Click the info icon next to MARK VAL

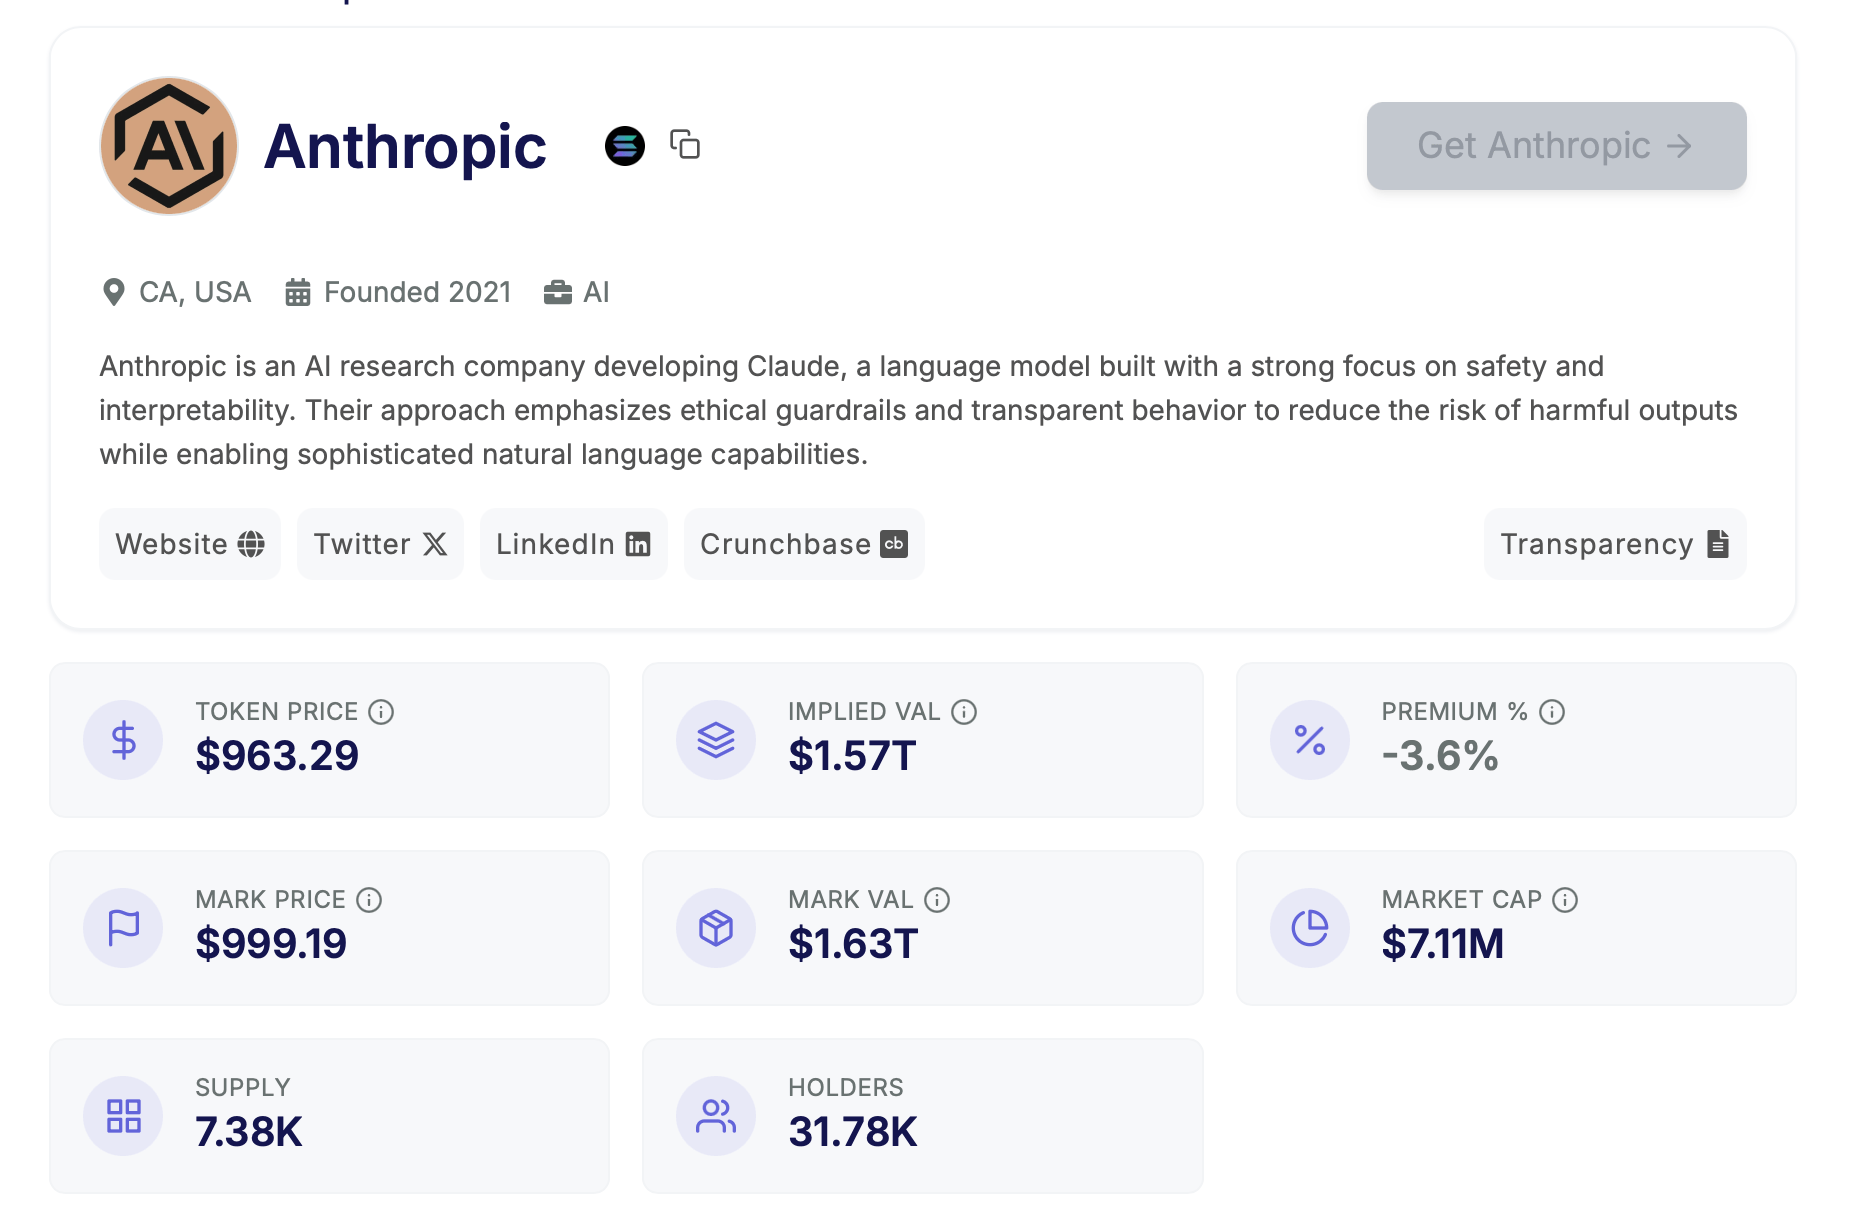click(937, 900)
